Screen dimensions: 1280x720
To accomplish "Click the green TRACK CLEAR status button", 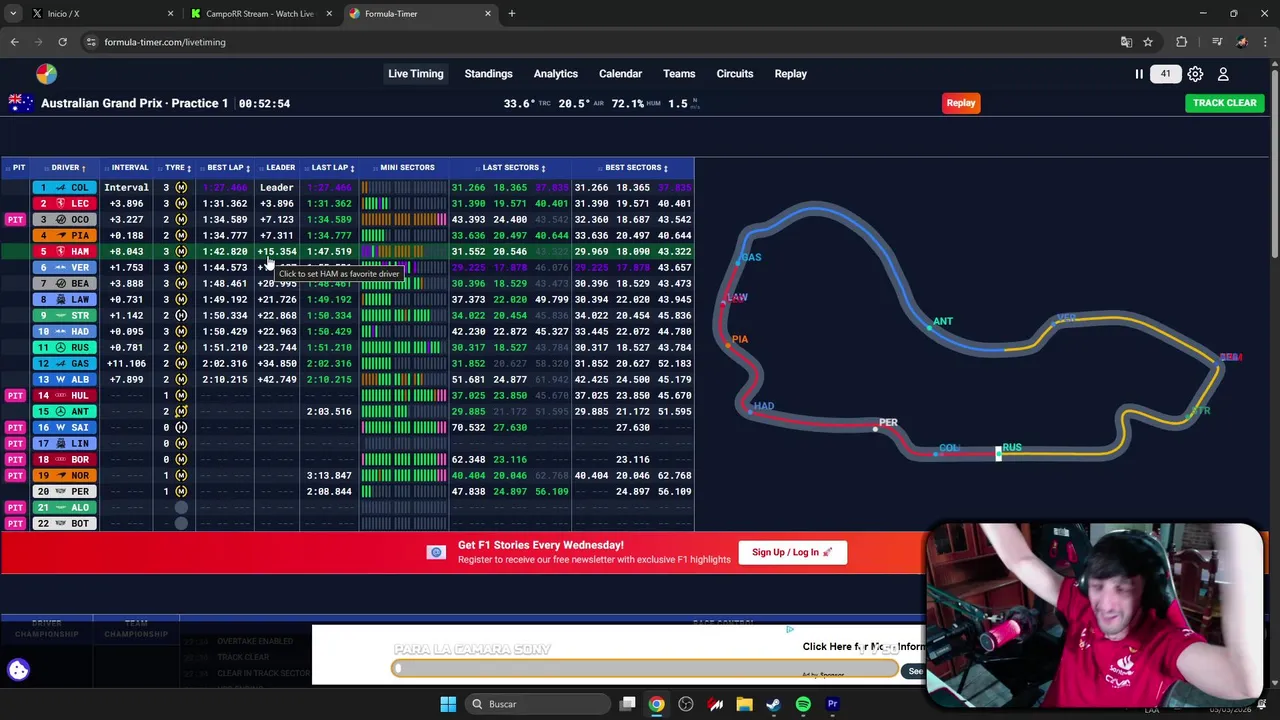I will point(1224,103).
